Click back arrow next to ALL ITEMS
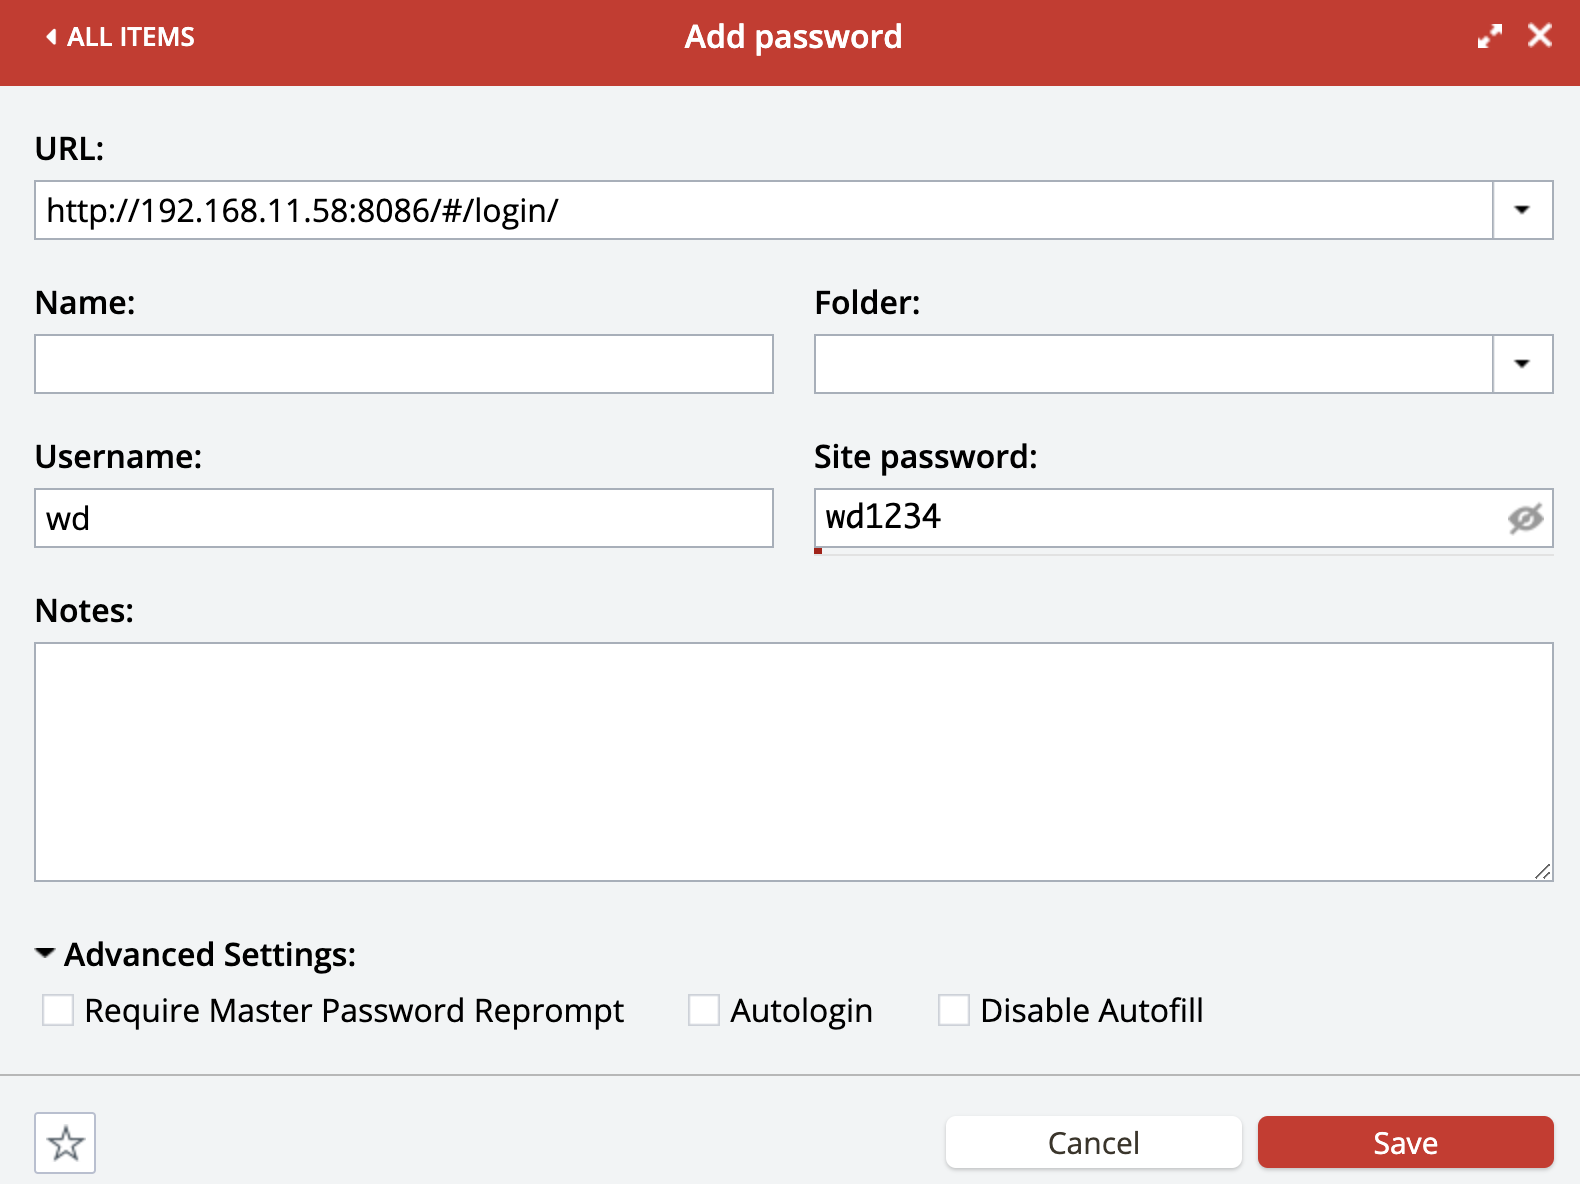Screen dimensions: 1580x1184 pos(51,37)
